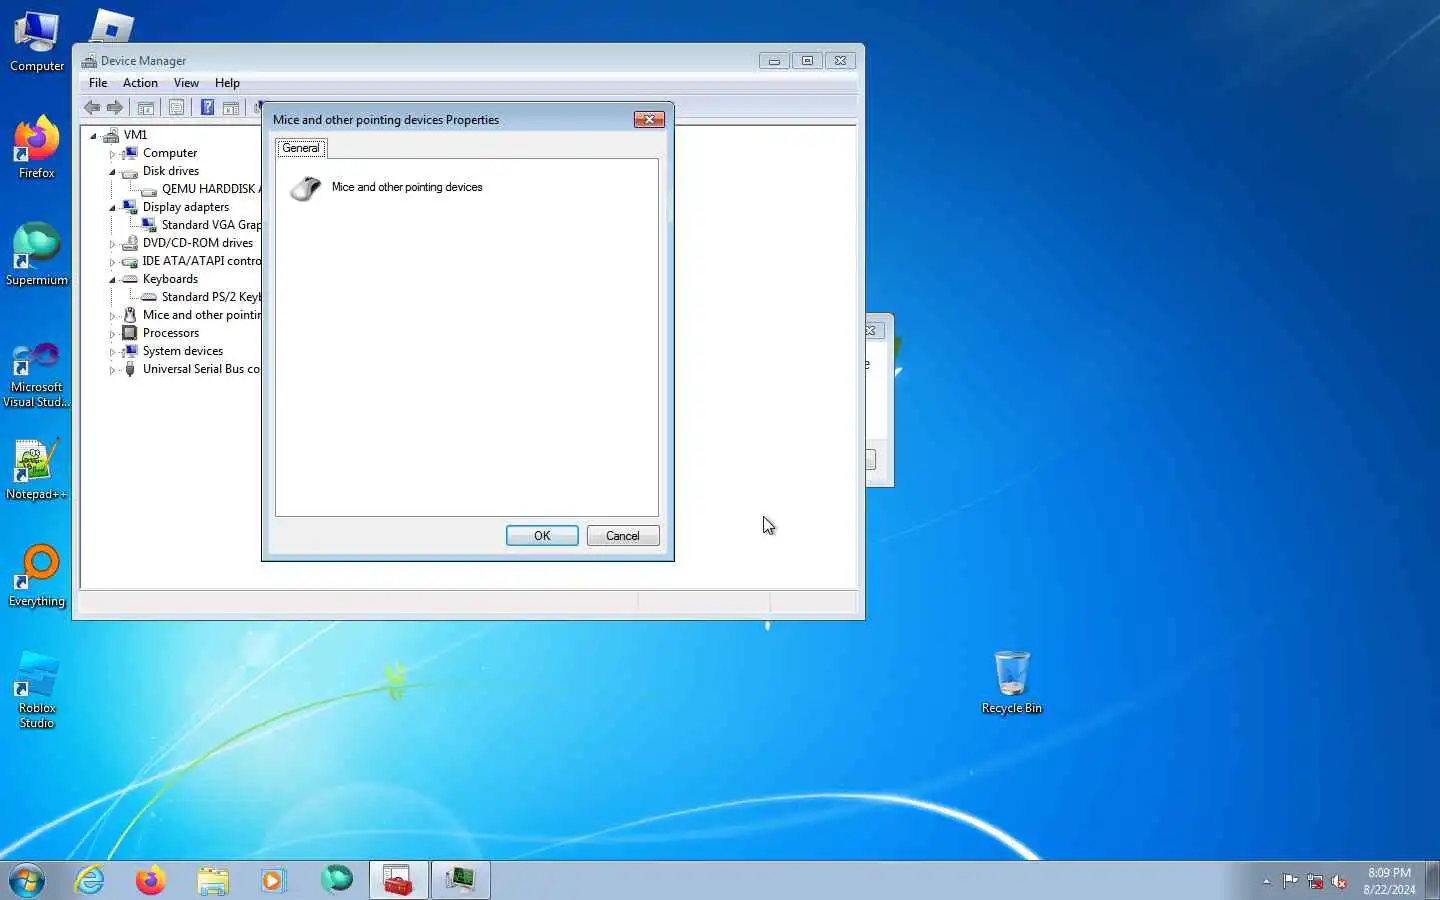
Task: Select the Keyboards category icon
Action: pyautogui.click(x=129, y=279)
